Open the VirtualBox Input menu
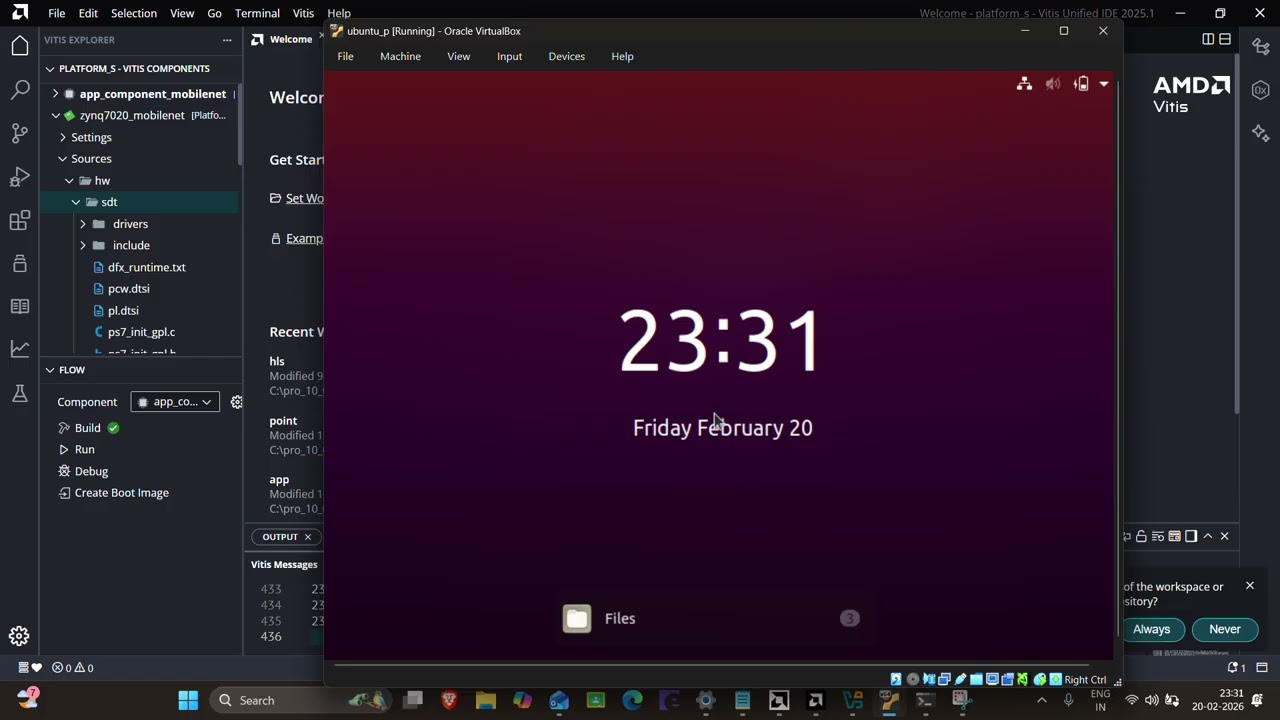1280x720 pixels. tap(509, 56)
